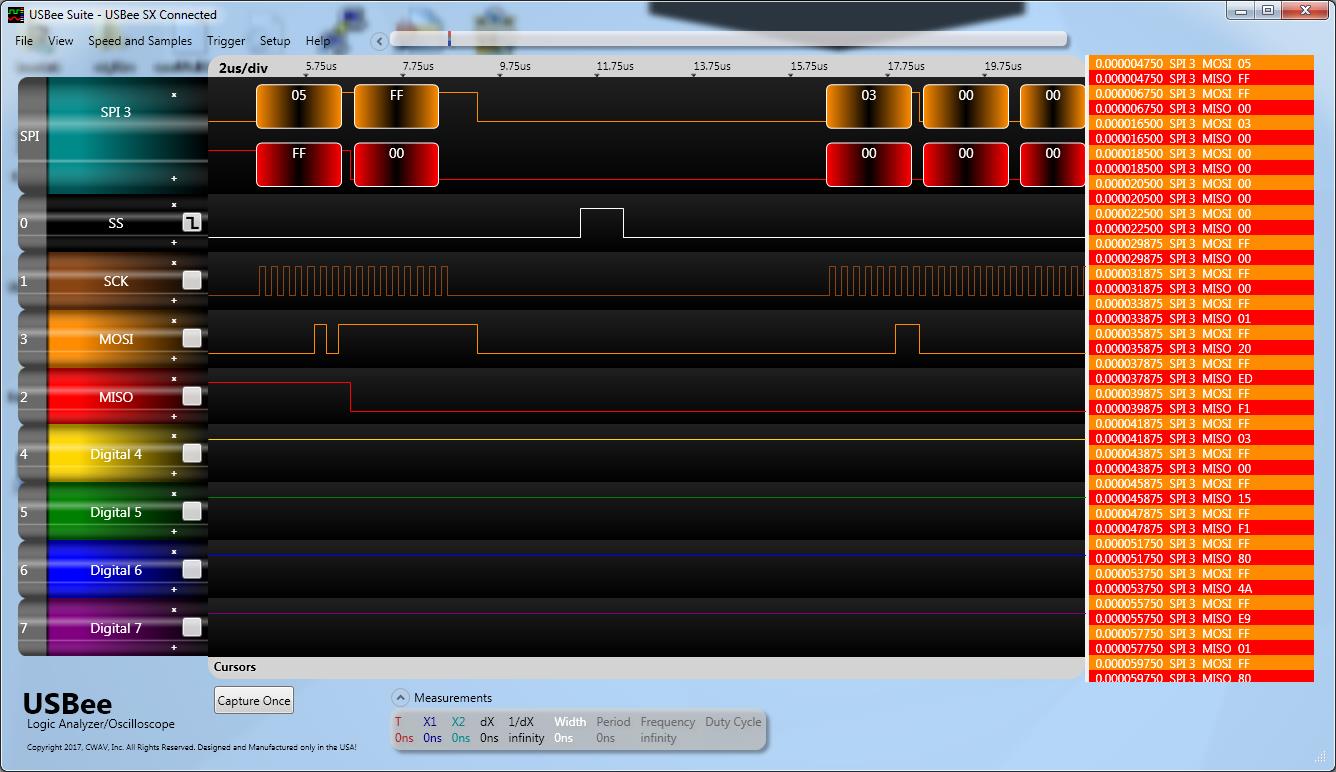Viewport: 1336px width, 772px height.
Task: Open the Trigger menu
Action: (226, 41)
